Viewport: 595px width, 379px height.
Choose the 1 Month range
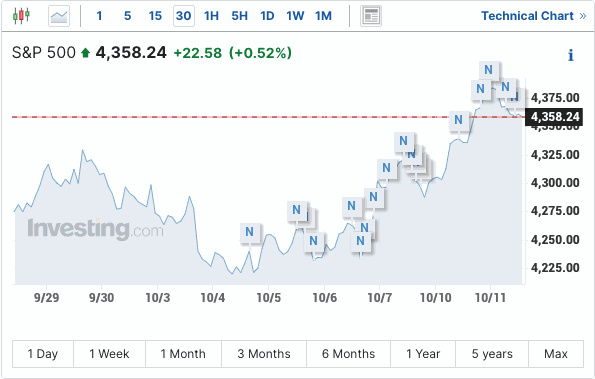coord(183,354)
